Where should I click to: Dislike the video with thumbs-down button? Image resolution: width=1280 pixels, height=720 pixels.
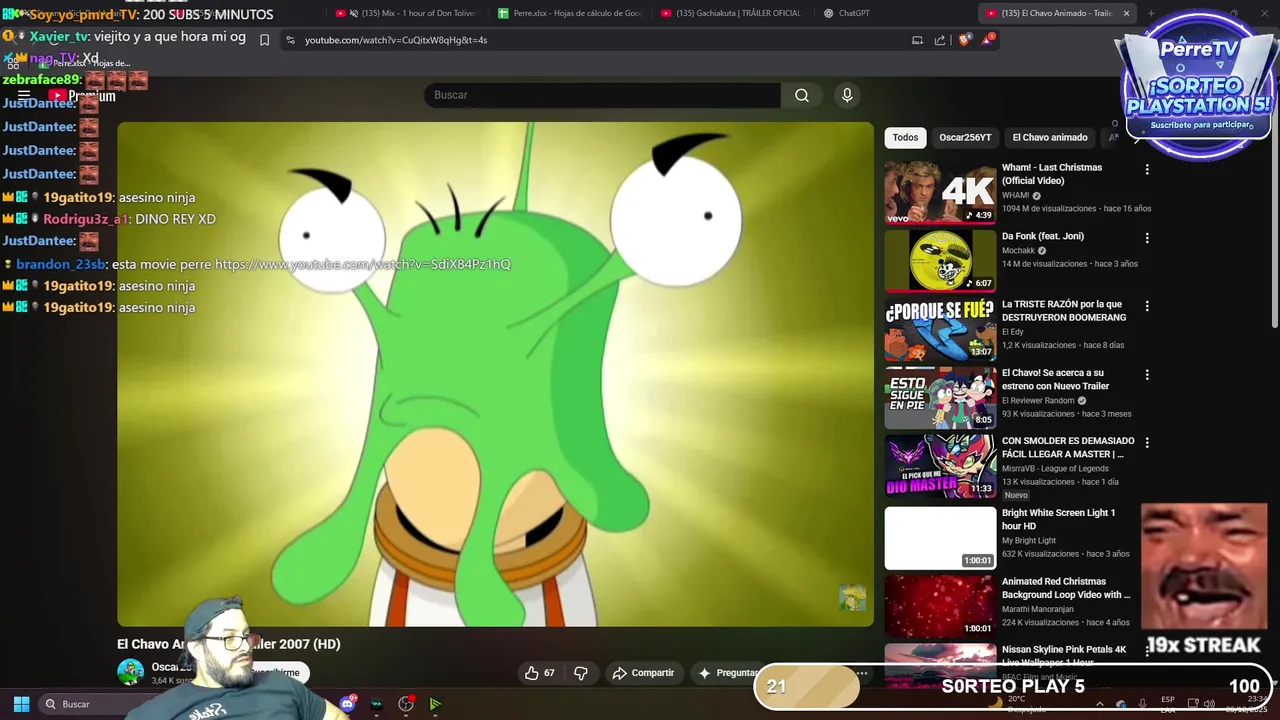(x=581, y=673)
